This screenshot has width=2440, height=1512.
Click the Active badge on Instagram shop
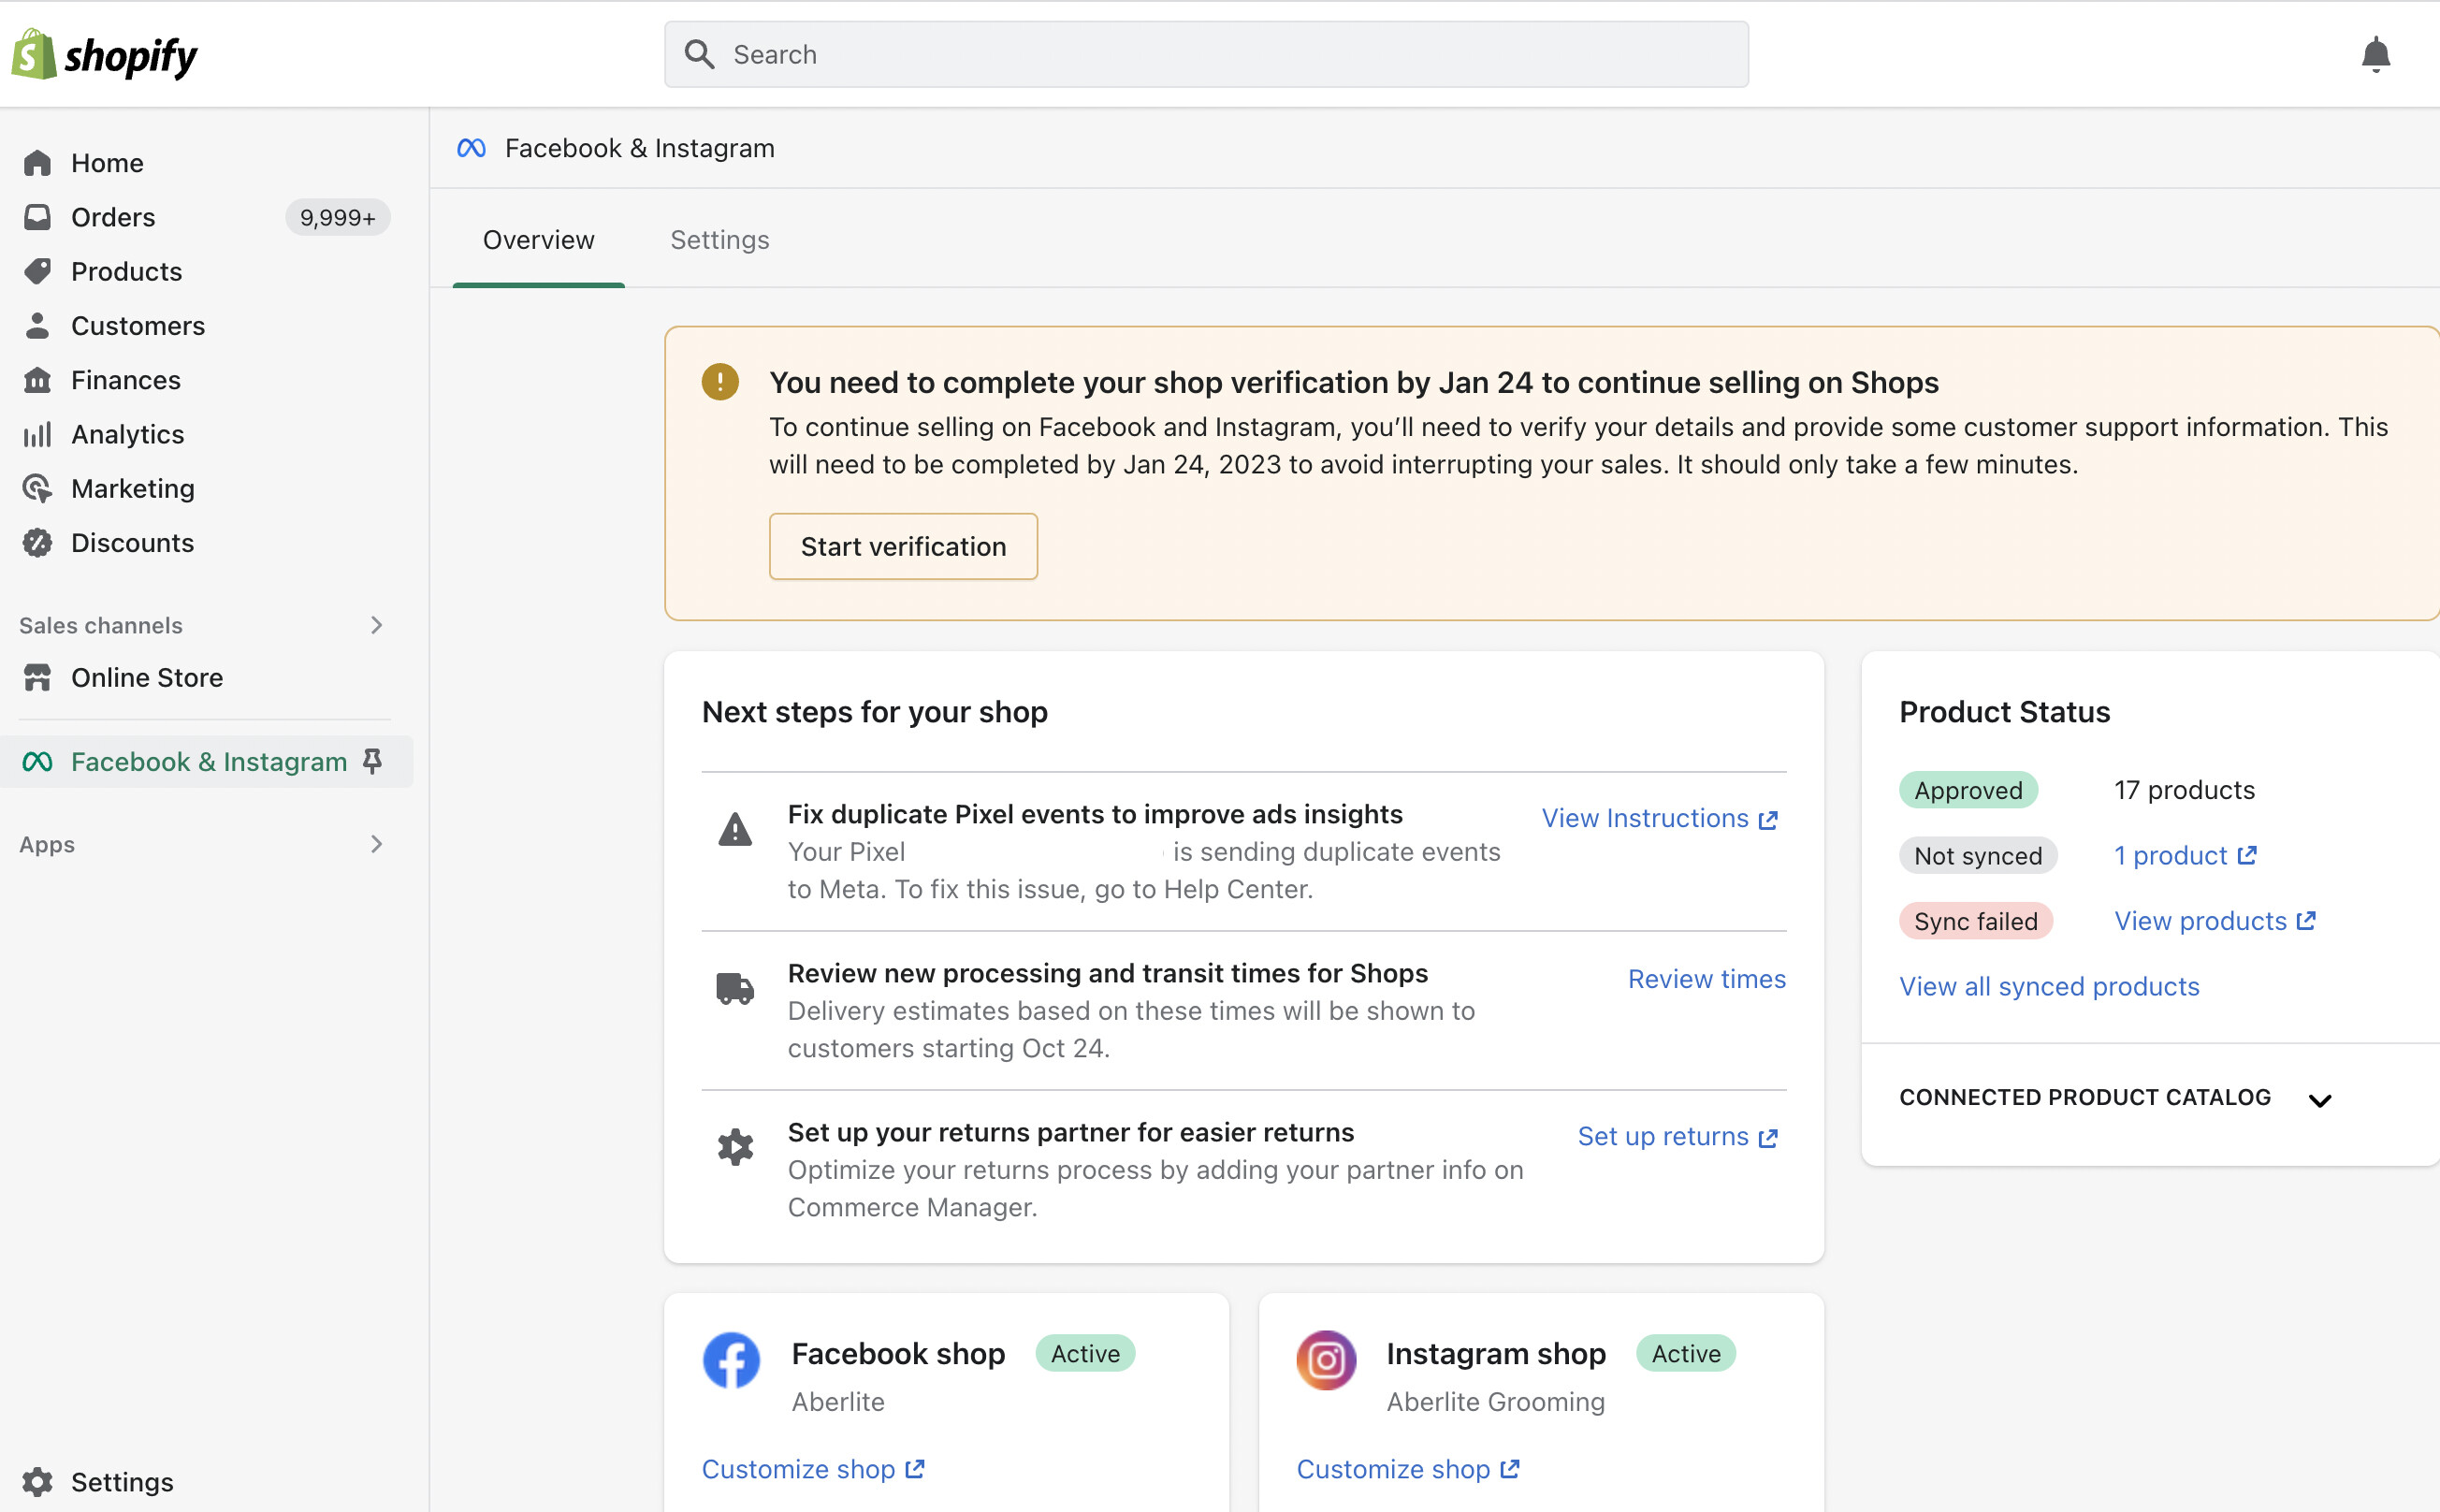click(x=1686, y=1353)
